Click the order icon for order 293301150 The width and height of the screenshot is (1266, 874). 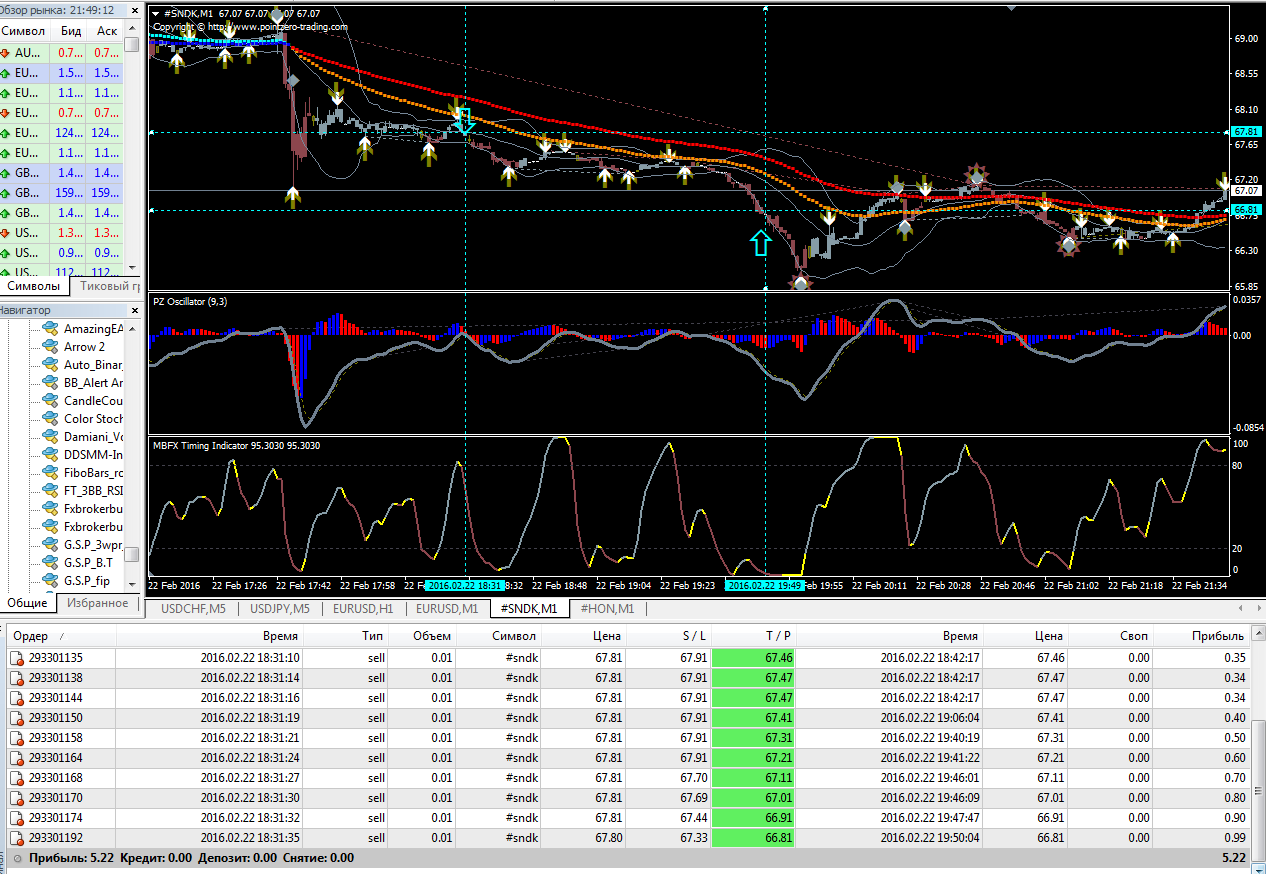pyautogui.click(x=16, y=718)
